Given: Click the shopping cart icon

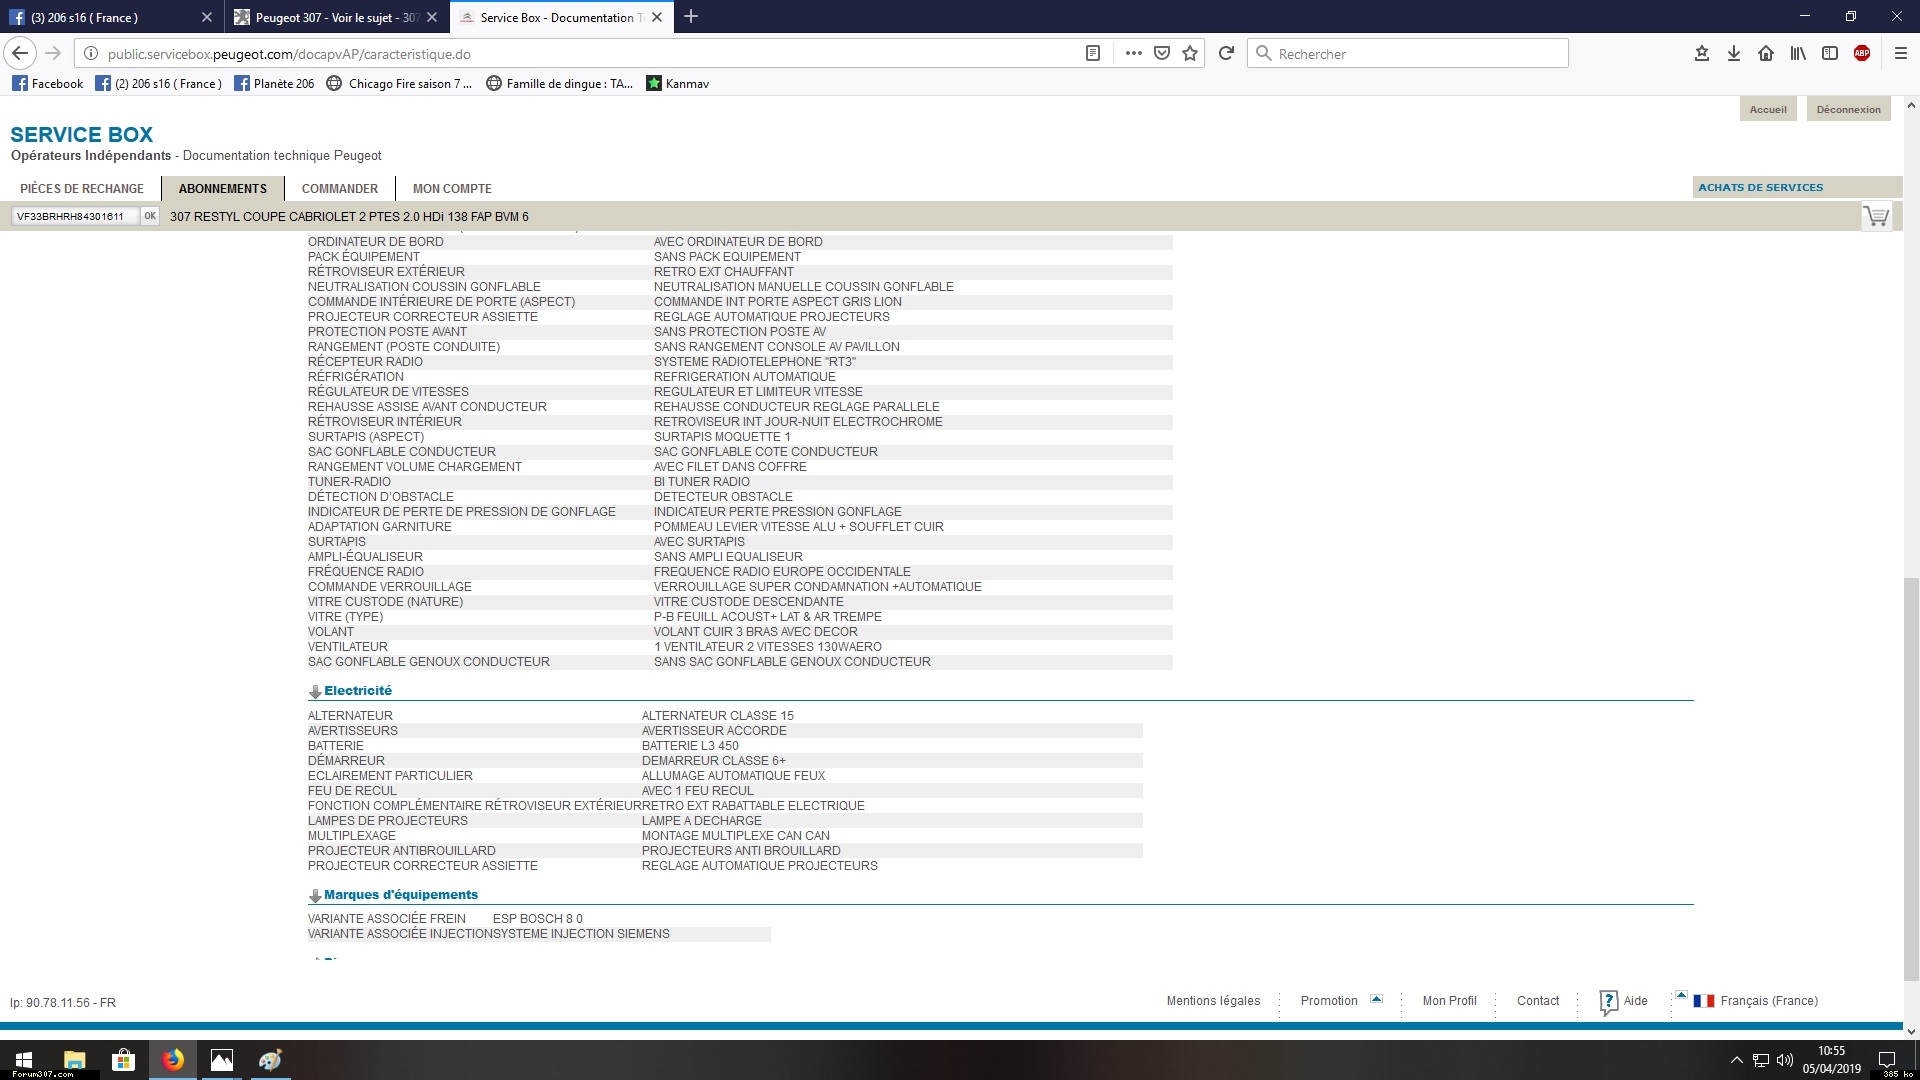Looking at the screenshot, I should tap(1876, 216).
